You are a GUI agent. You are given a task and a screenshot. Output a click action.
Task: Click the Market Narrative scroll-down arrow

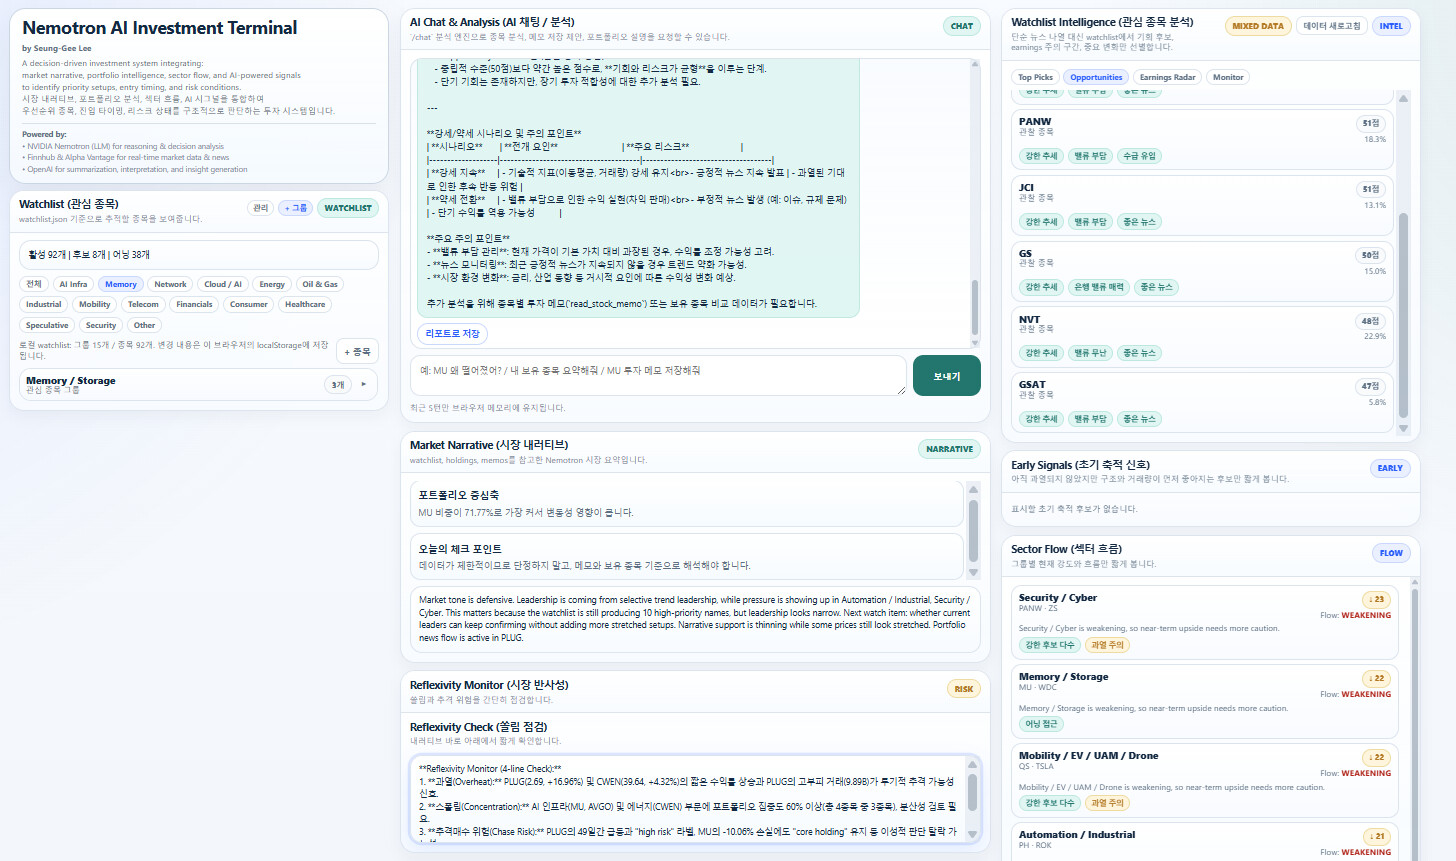point(973,573)
